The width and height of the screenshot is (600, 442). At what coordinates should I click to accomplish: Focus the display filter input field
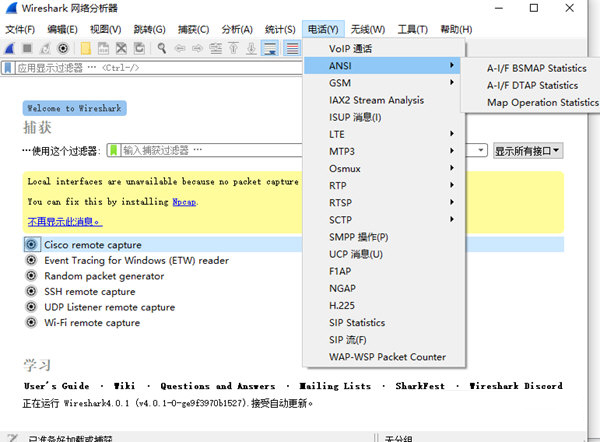tap(159, 68)
